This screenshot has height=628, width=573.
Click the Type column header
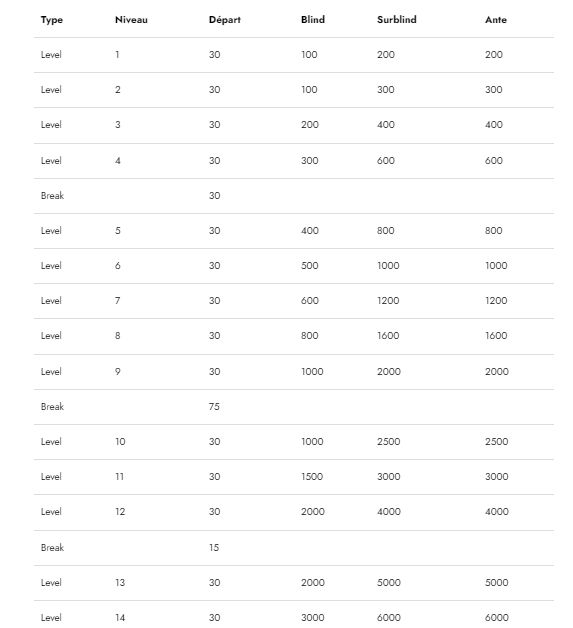coord(52,20)
